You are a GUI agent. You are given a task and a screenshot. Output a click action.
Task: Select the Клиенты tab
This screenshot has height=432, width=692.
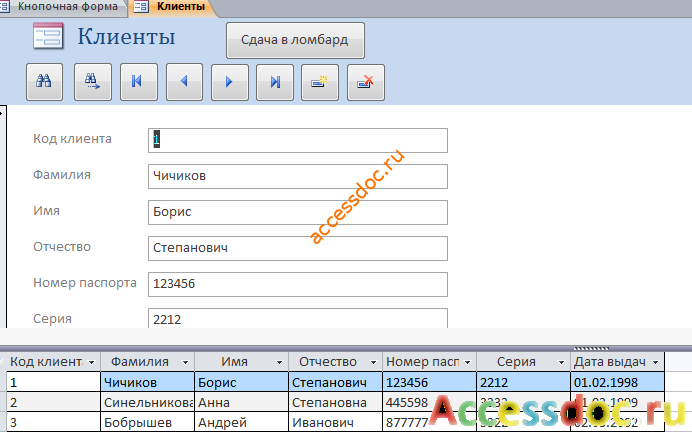point(173,7)
